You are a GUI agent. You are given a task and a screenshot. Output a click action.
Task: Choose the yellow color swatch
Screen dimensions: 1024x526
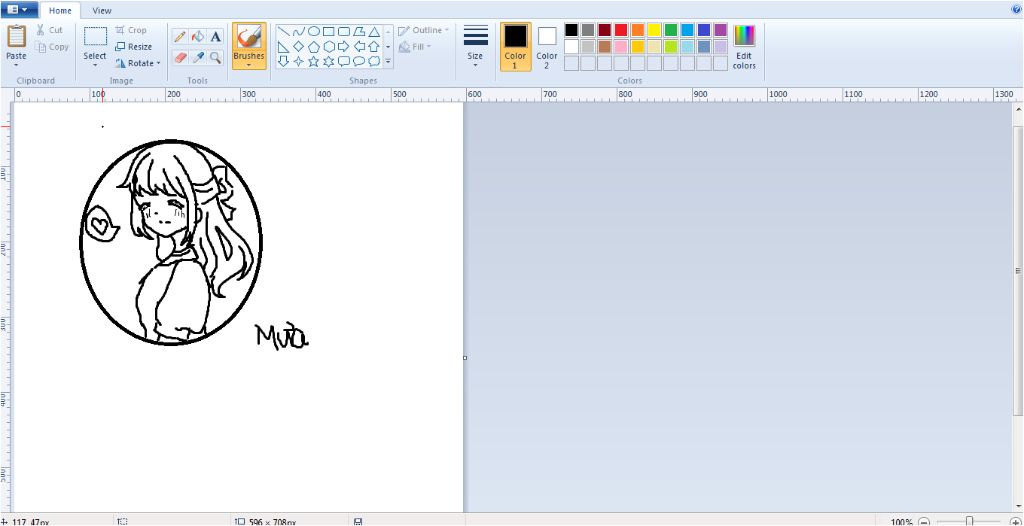click(654, 30)
